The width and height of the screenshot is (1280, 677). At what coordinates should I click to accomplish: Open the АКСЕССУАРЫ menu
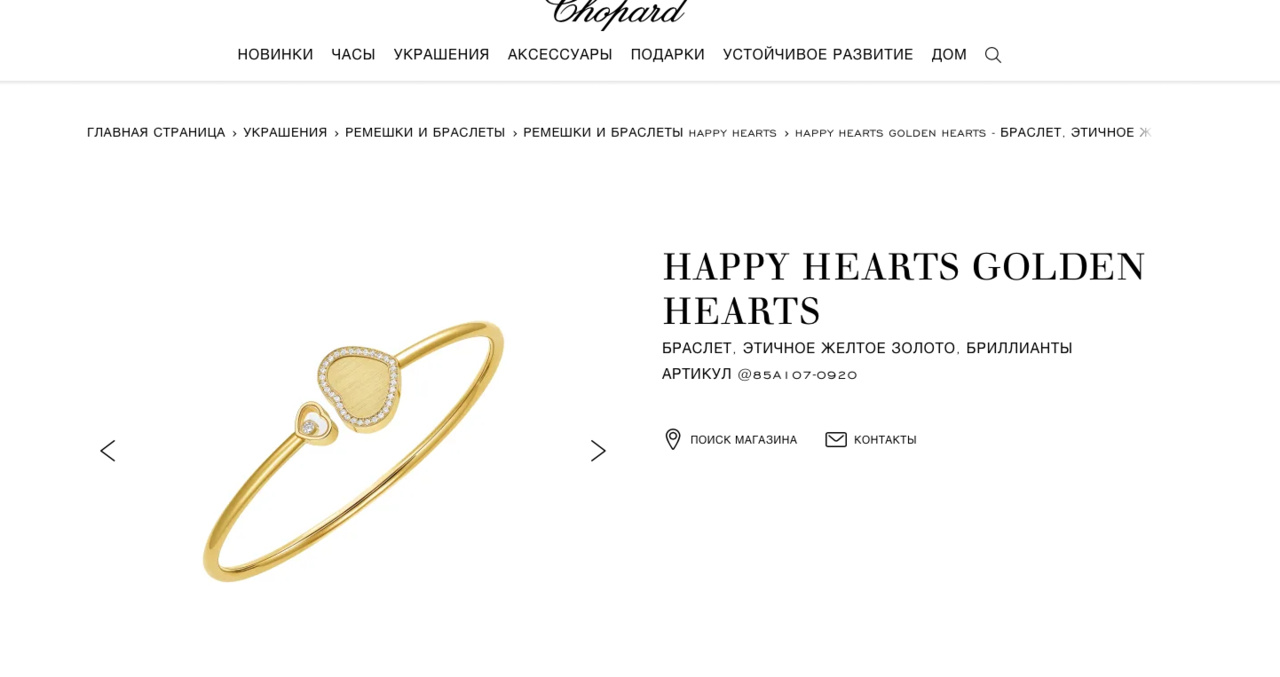click(560, 54)
